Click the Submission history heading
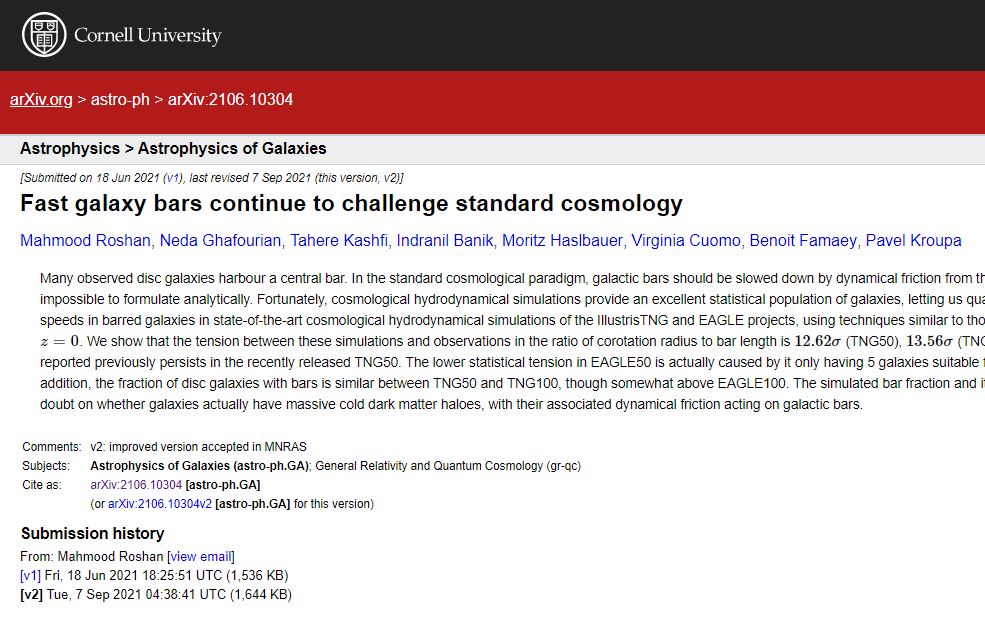The width and height of the screenshot is (985, 626). [x=92, y=534]
